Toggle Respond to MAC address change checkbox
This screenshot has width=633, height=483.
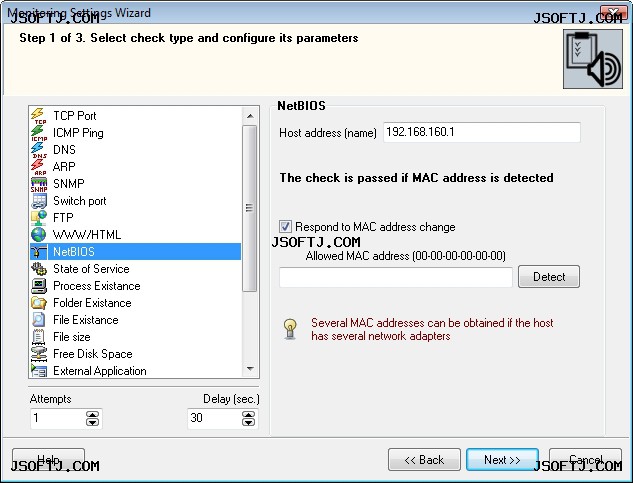pyautogui.click(x=285, y=227)
